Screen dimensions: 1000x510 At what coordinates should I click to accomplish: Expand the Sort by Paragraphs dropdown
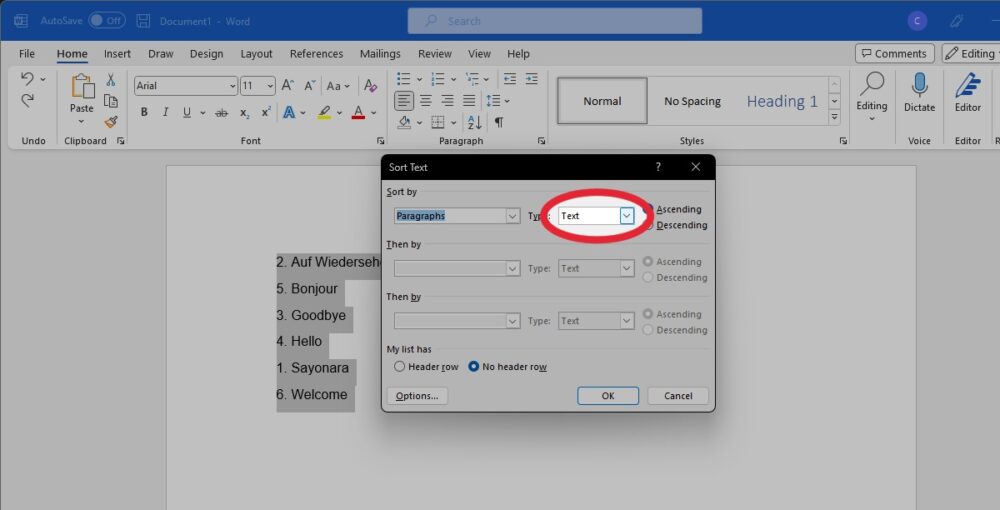pos(512,216)
